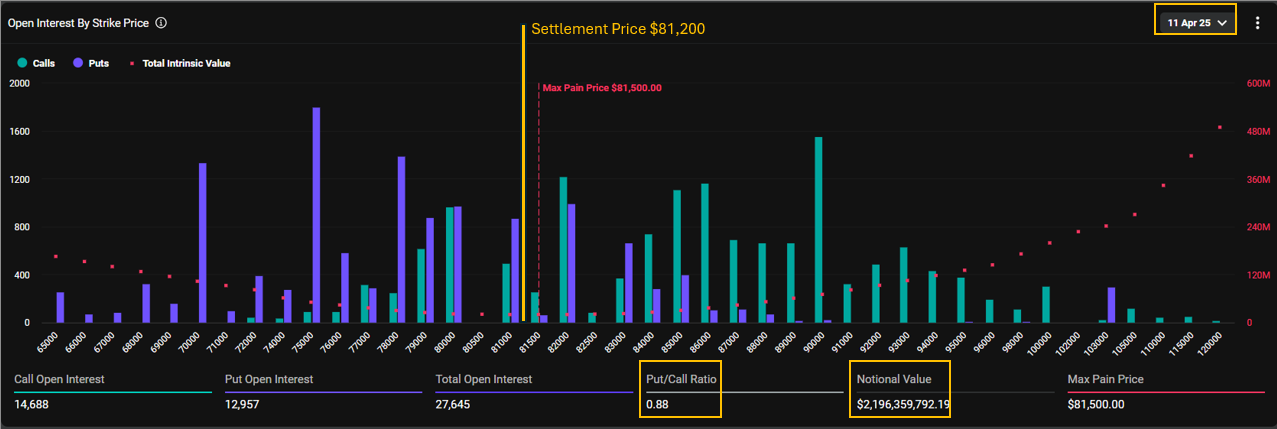1277x429 pixels.
Task: Open the three-dot chart options menu
Action: pos(1257,22)
